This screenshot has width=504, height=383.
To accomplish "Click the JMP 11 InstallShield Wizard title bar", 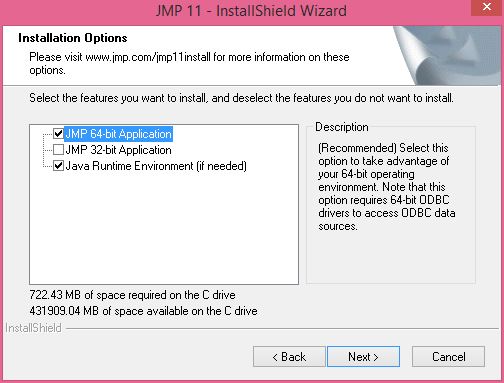I will (251, 11).
